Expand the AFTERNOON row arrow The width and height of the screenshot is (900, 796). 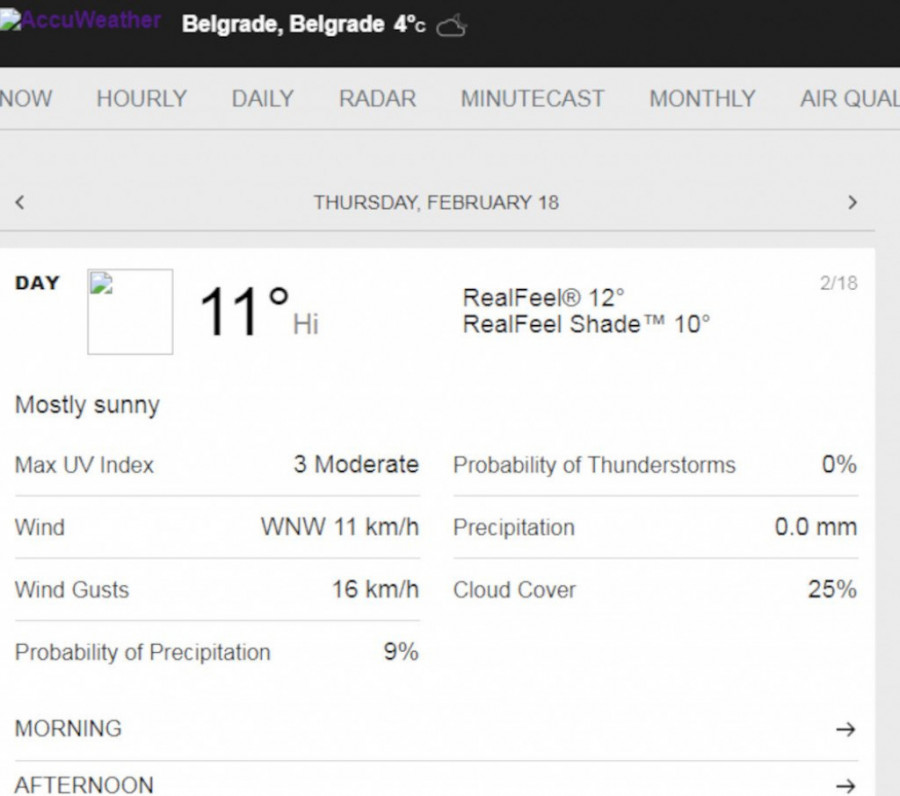(x=845, y=785)
